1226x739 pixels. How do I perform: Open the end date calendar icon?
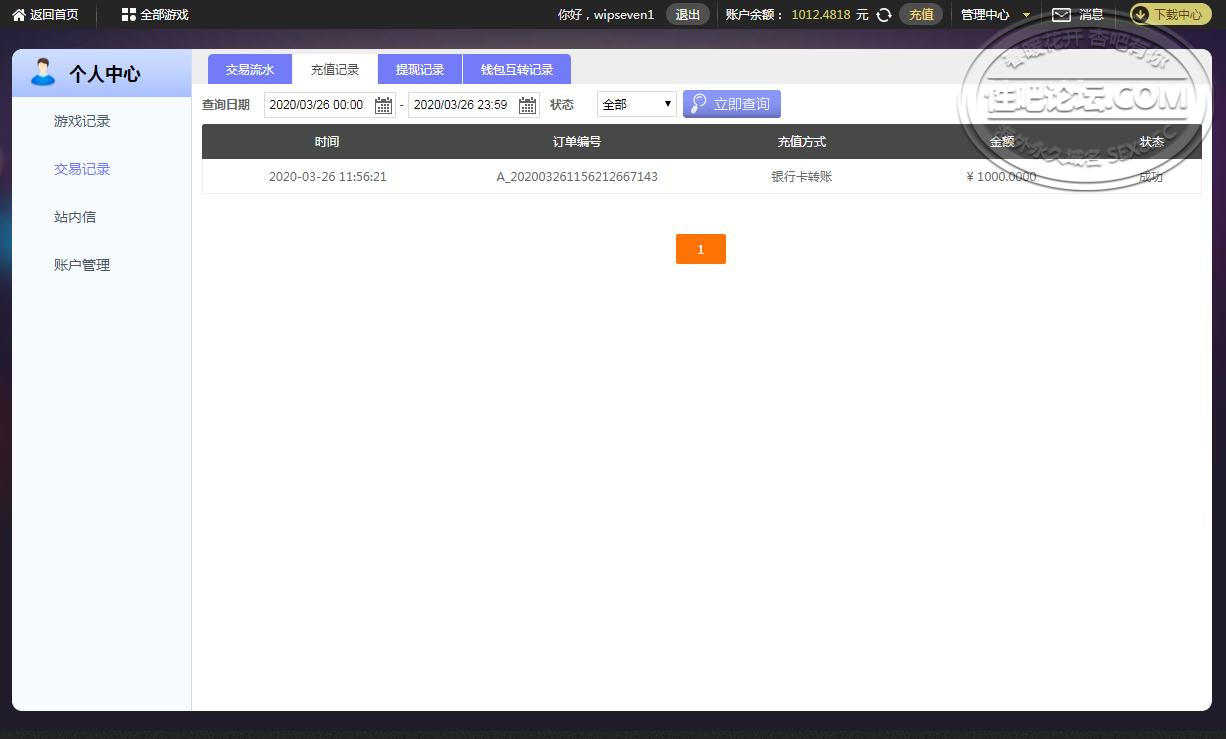[x=527, y=105]
